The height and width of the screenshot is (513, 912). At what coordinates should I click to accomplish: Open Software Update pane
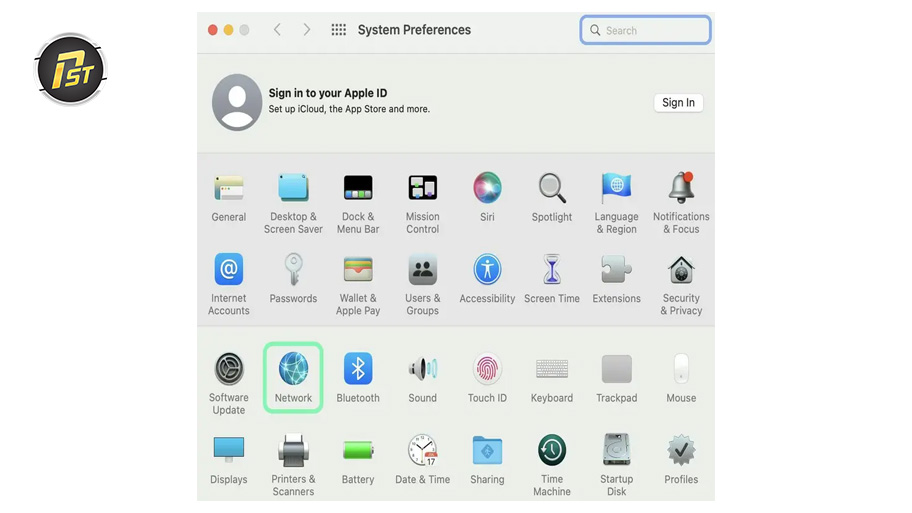pyautogui.click(x=229, y=384)
